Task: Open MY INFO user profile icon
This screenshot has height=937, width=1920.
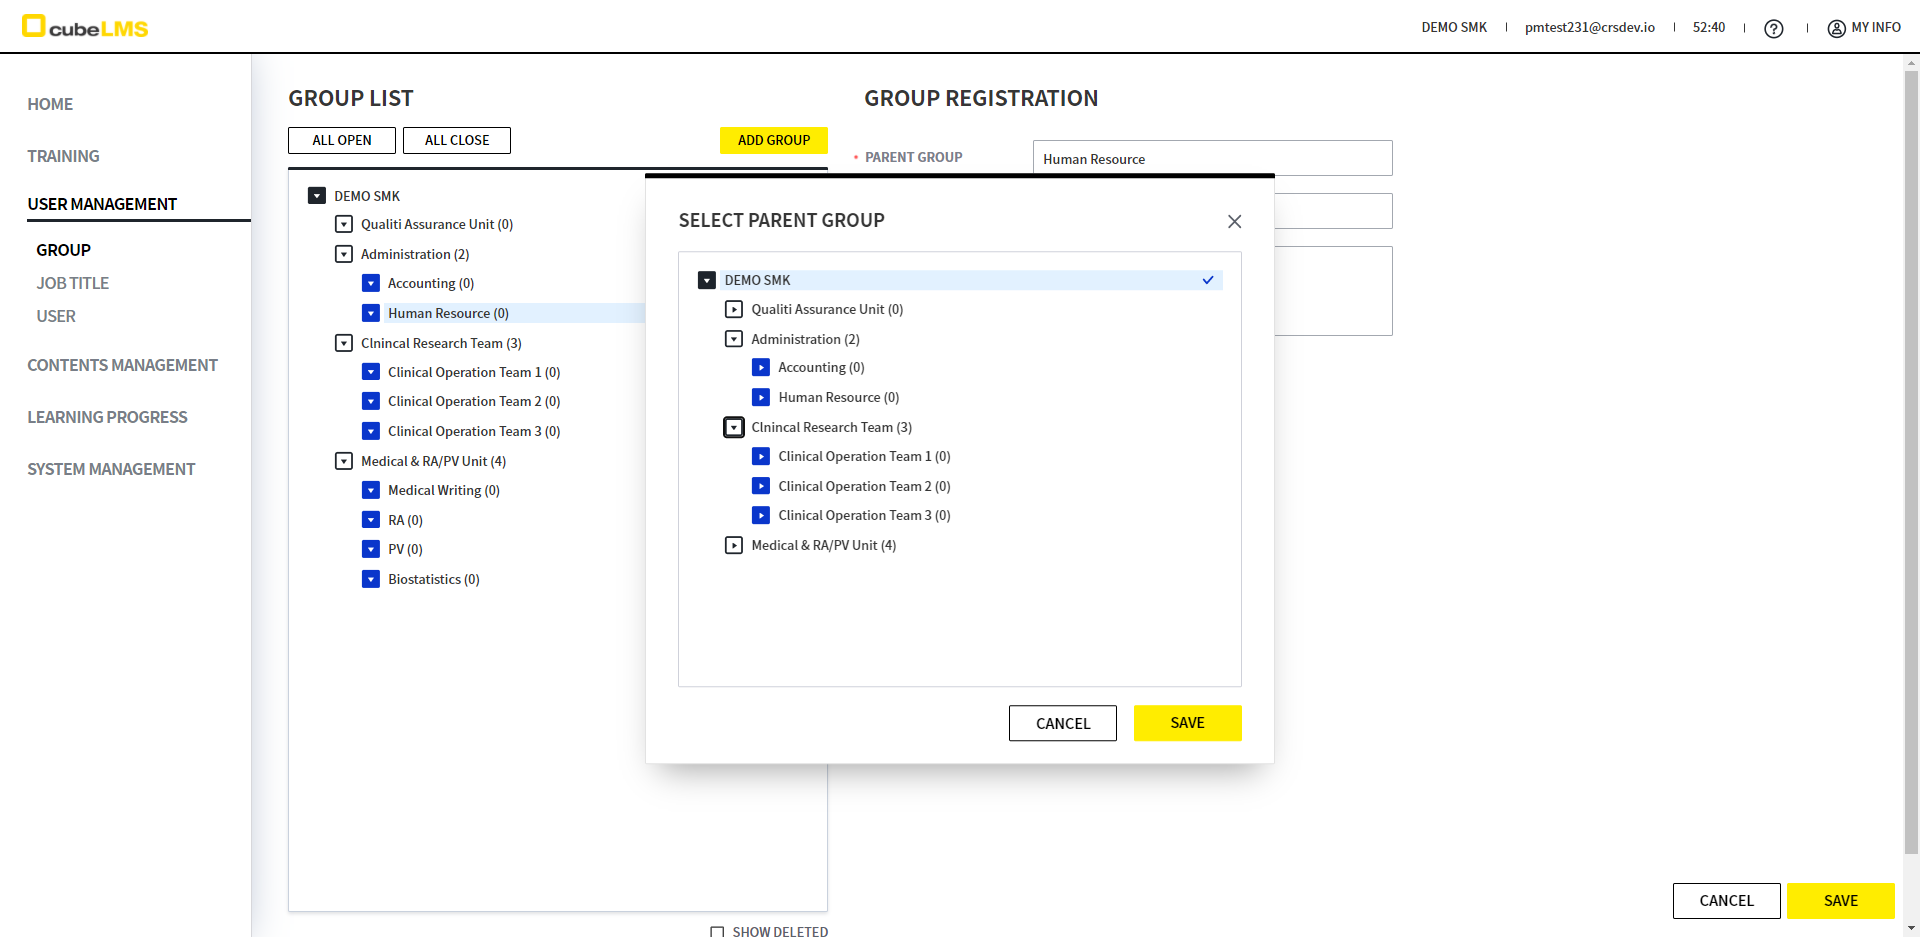Action: coord(1836,29)
